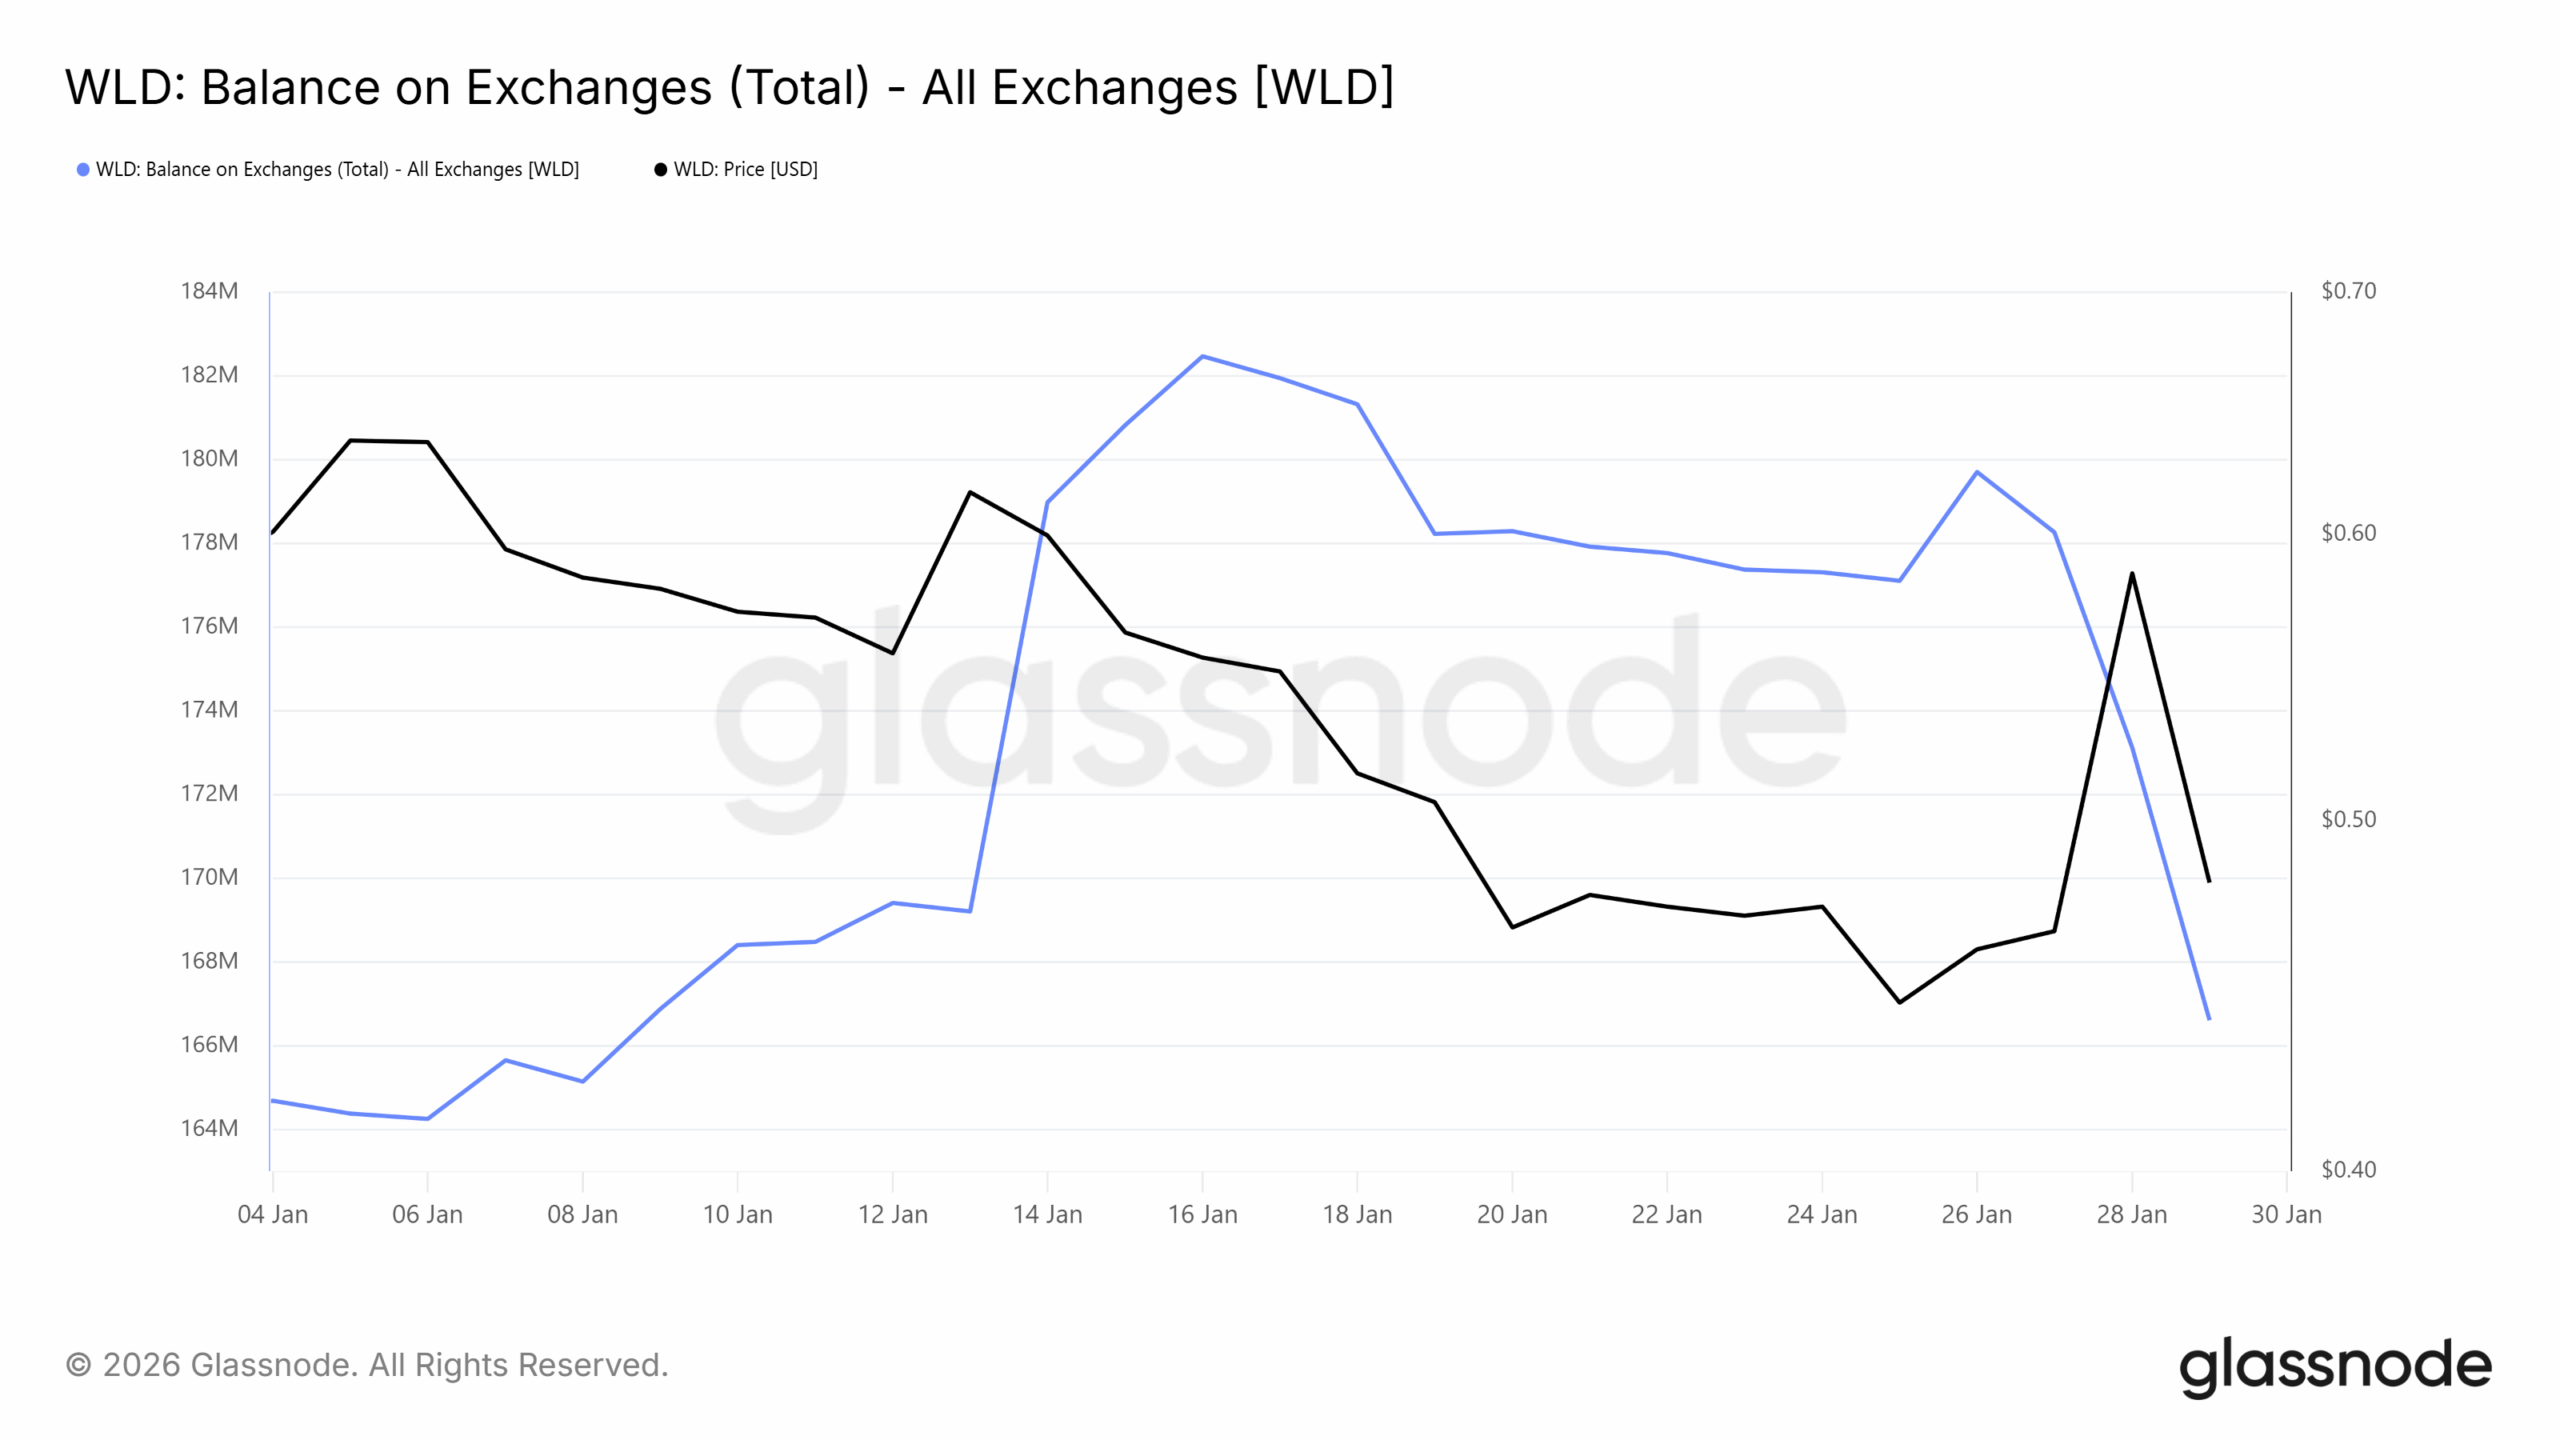Click the glassnode watermark in chart center
The width and height of the screenshot is (2560, 1440).
(x=1280, y=710)
